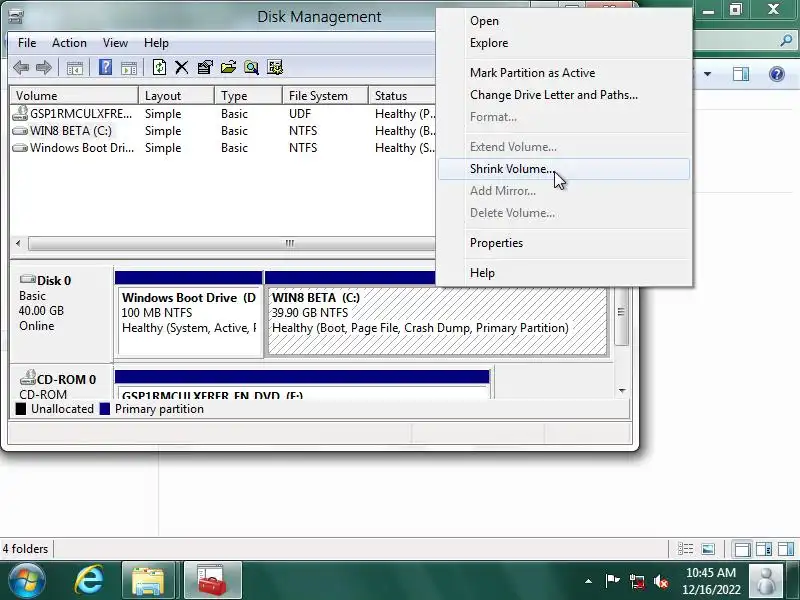The height and width of the screenshot is (600, 800).
Task: Click the Explore magnifier toolbar icon
Action: coord(251,67)
